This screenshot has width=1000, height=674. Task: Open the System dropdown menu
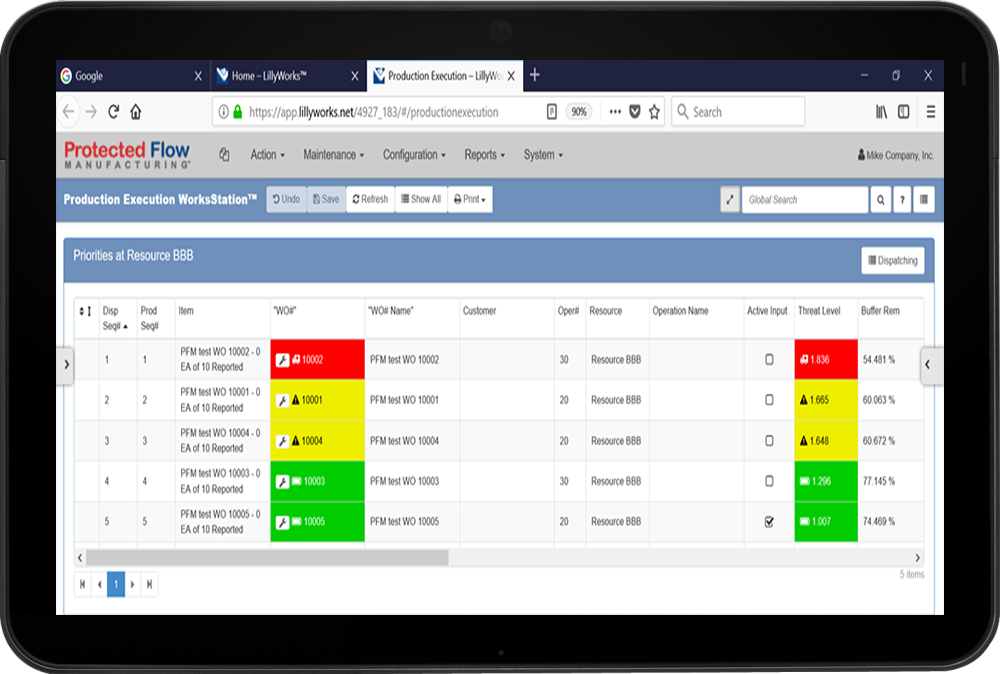(x=543, y=155)
